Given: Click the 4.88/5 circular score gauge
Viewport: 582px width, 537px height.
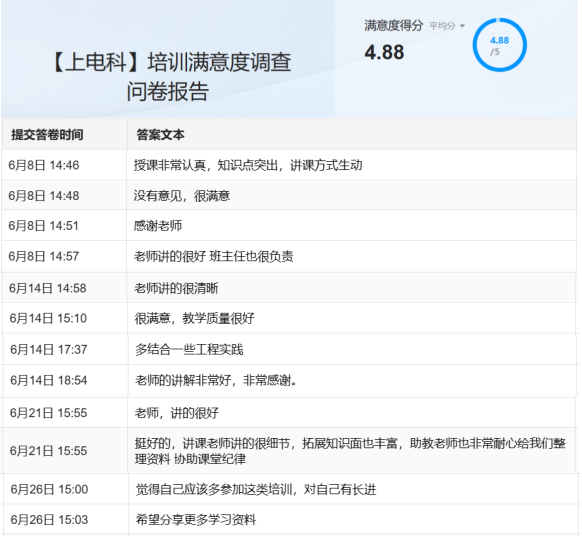Looking at the screenshot, I should point(500,45).
